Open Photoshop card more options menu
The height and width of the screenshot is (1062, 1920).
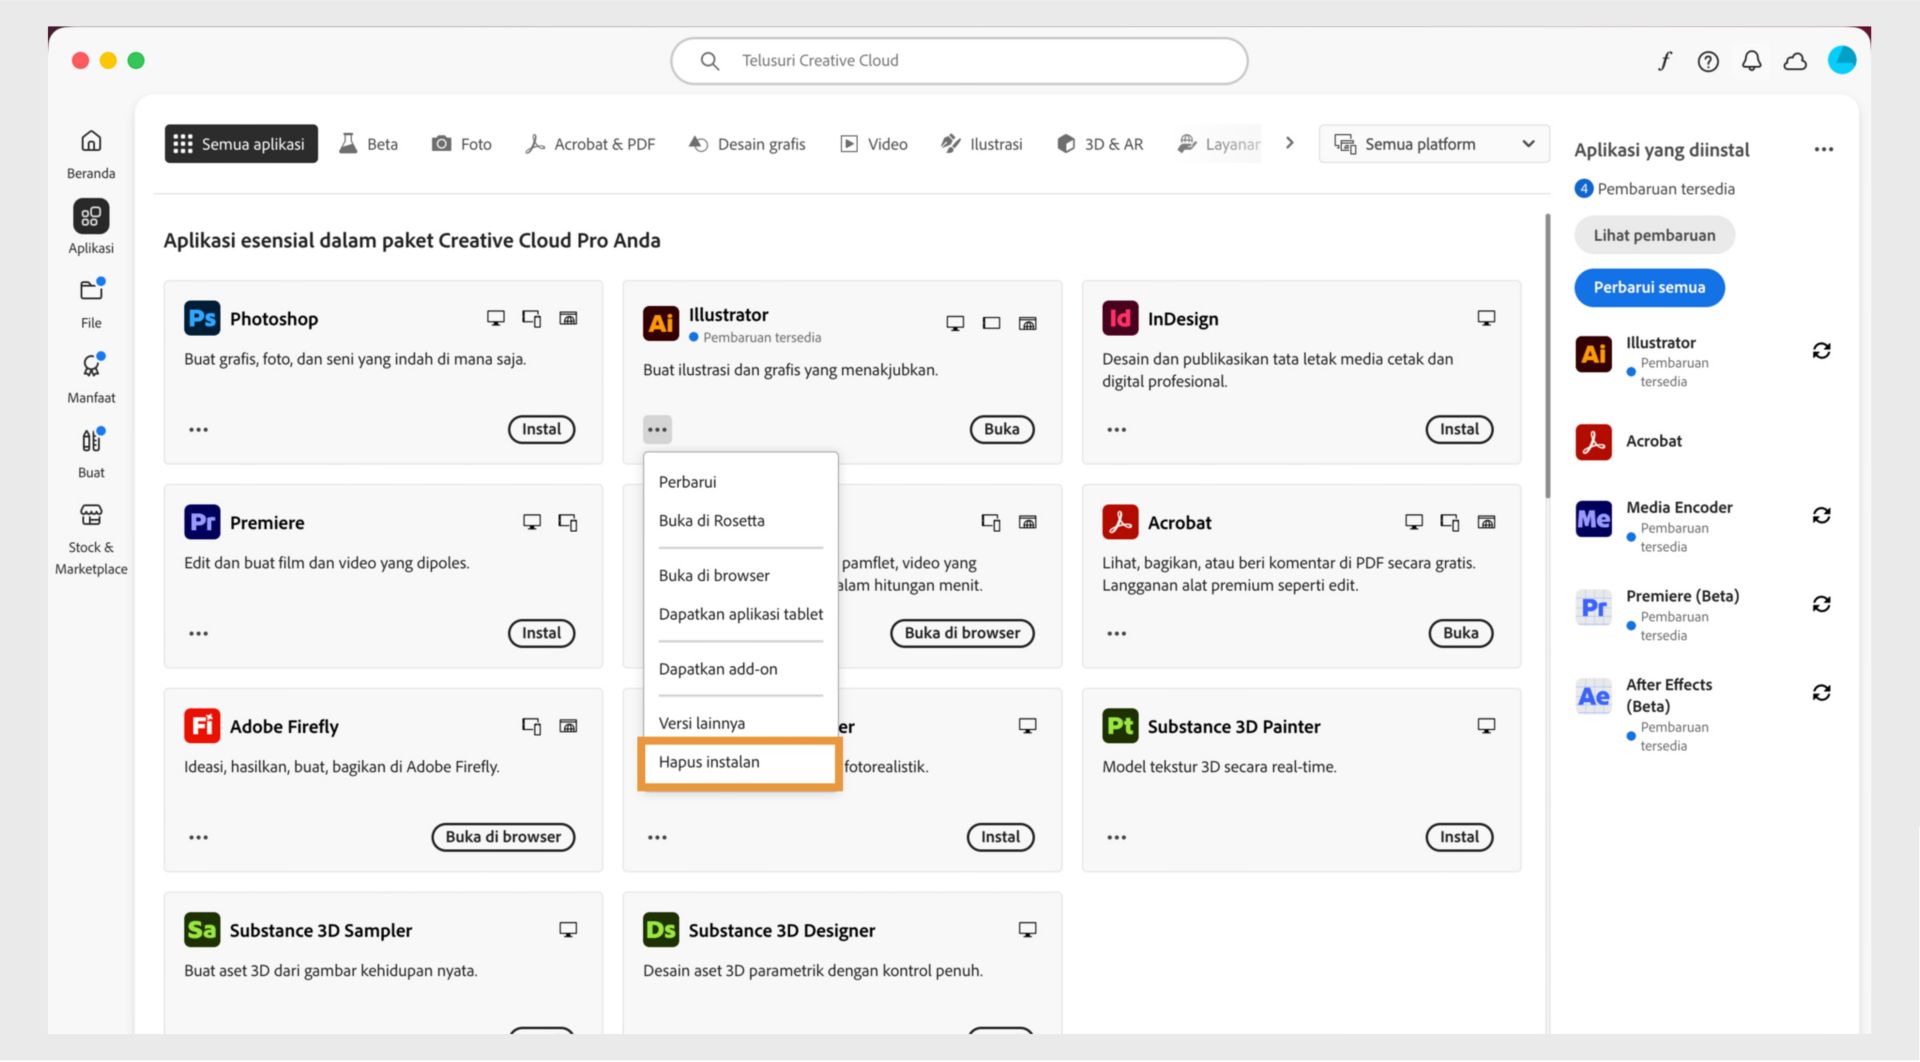[x=199, y=430]
